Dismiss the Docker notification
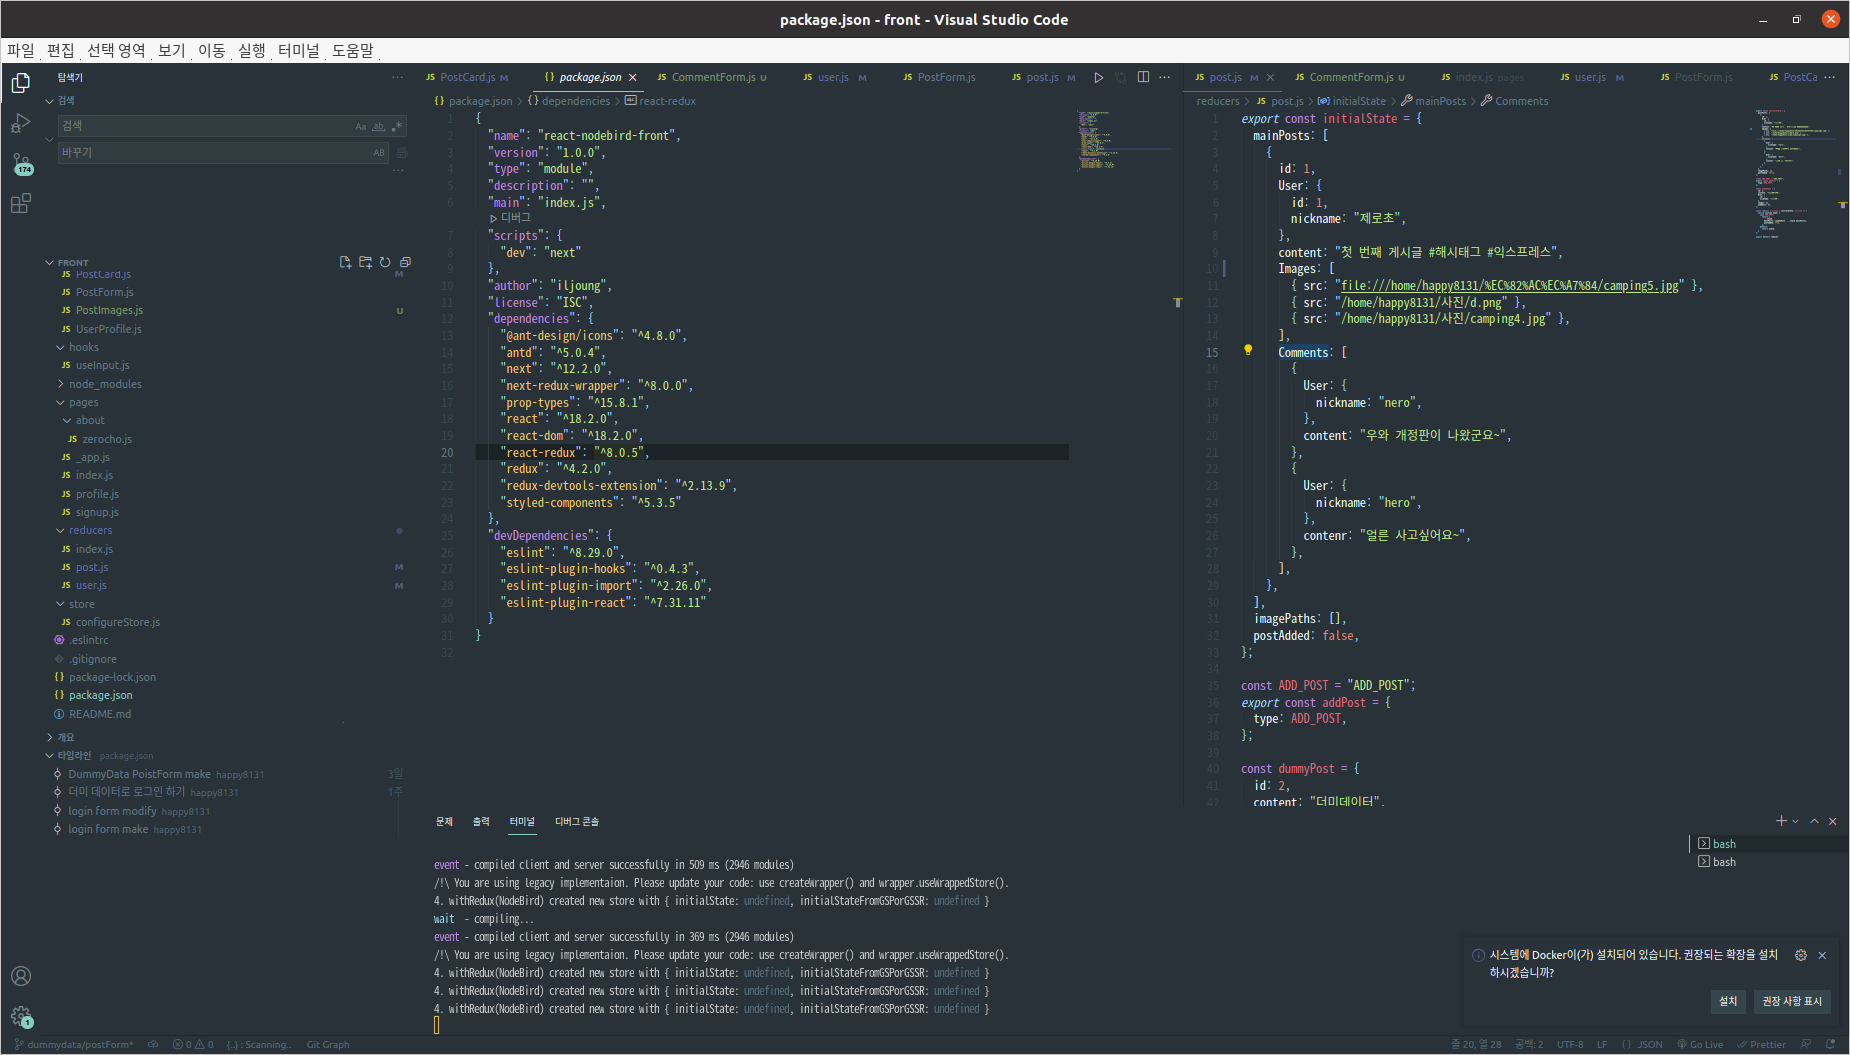1850x1055 pixels. [1822, 955]
